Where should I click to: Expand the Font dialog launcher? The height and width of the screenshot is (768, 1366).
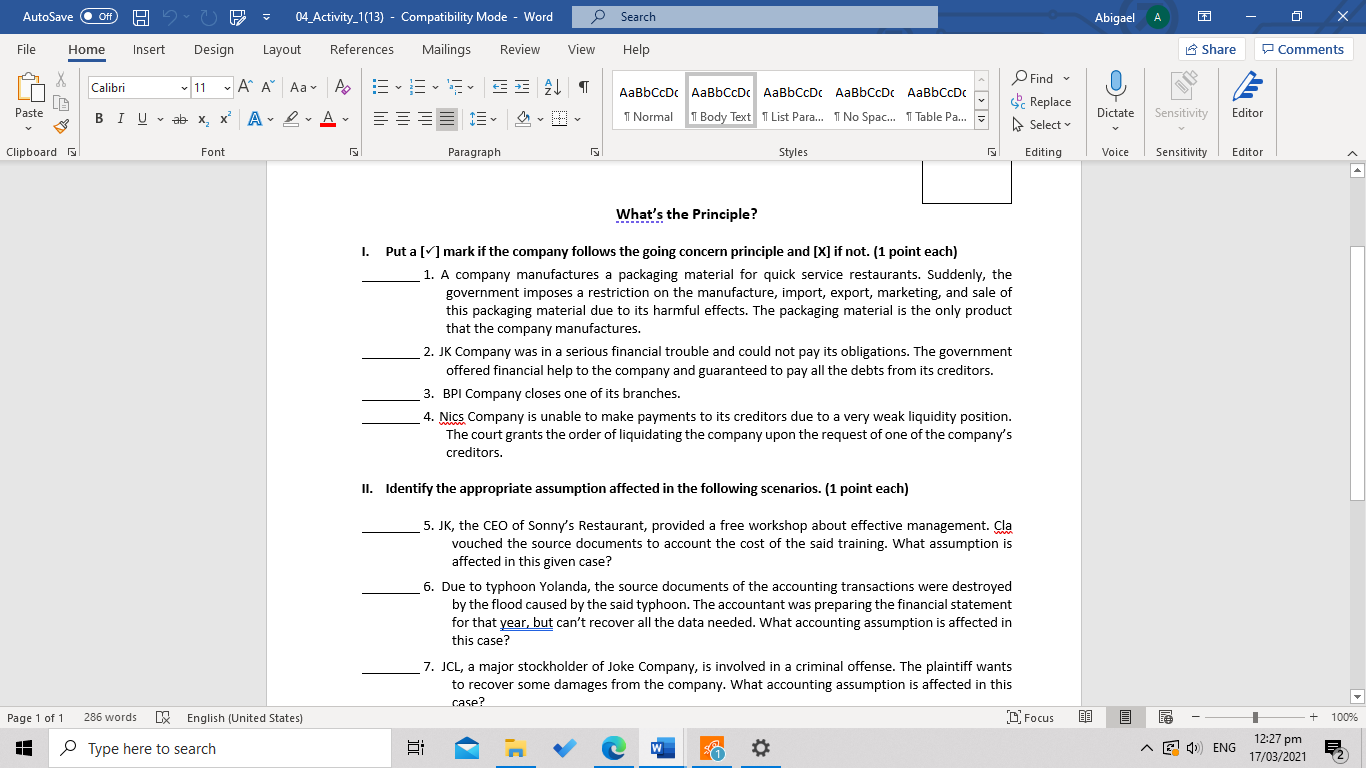(x=354, y=152)
